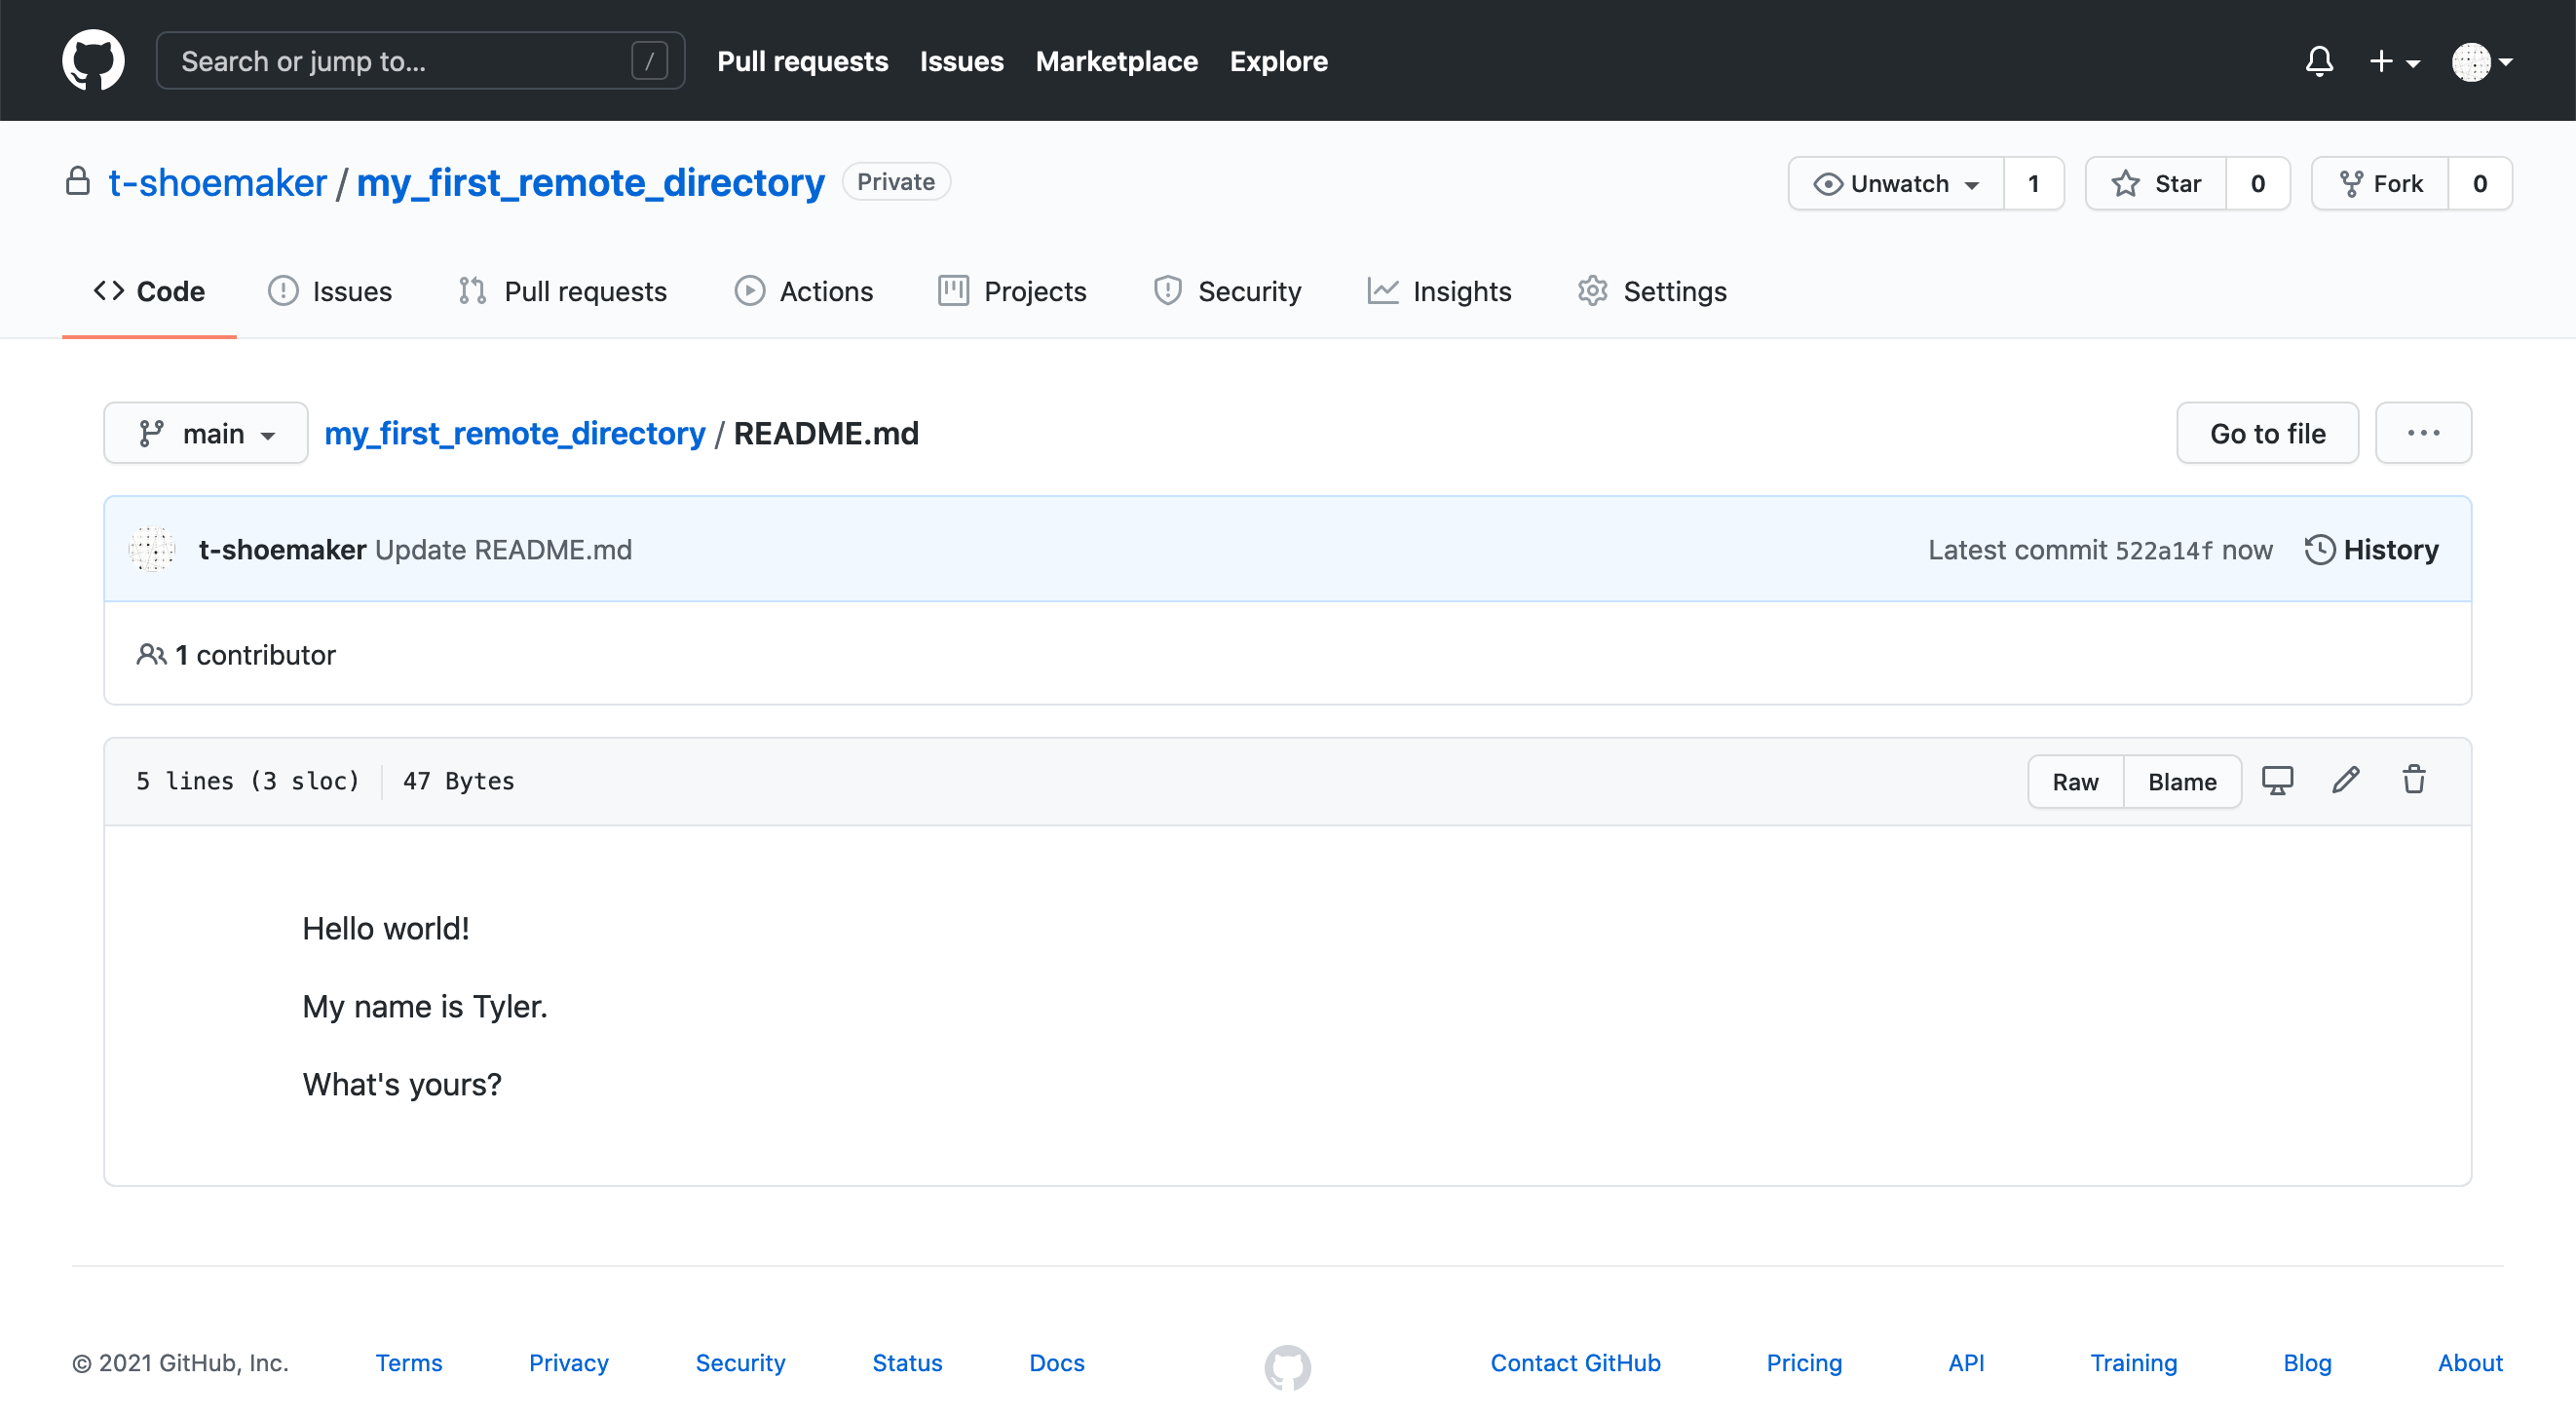Click the 47 Bytes file size text
This screenshot has width=2576, height=1417.
click(459, 781)
